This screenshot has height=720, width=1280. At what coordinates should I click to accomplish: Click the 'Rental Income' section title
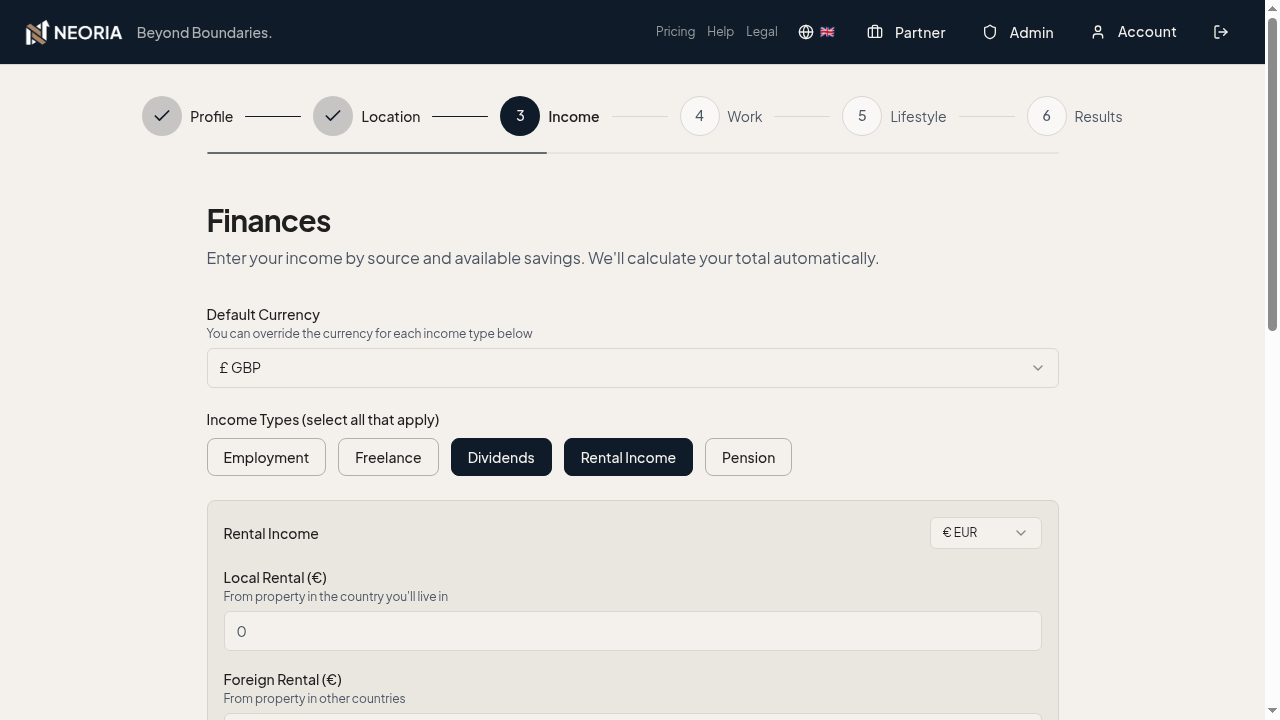(x=271, y=534)
